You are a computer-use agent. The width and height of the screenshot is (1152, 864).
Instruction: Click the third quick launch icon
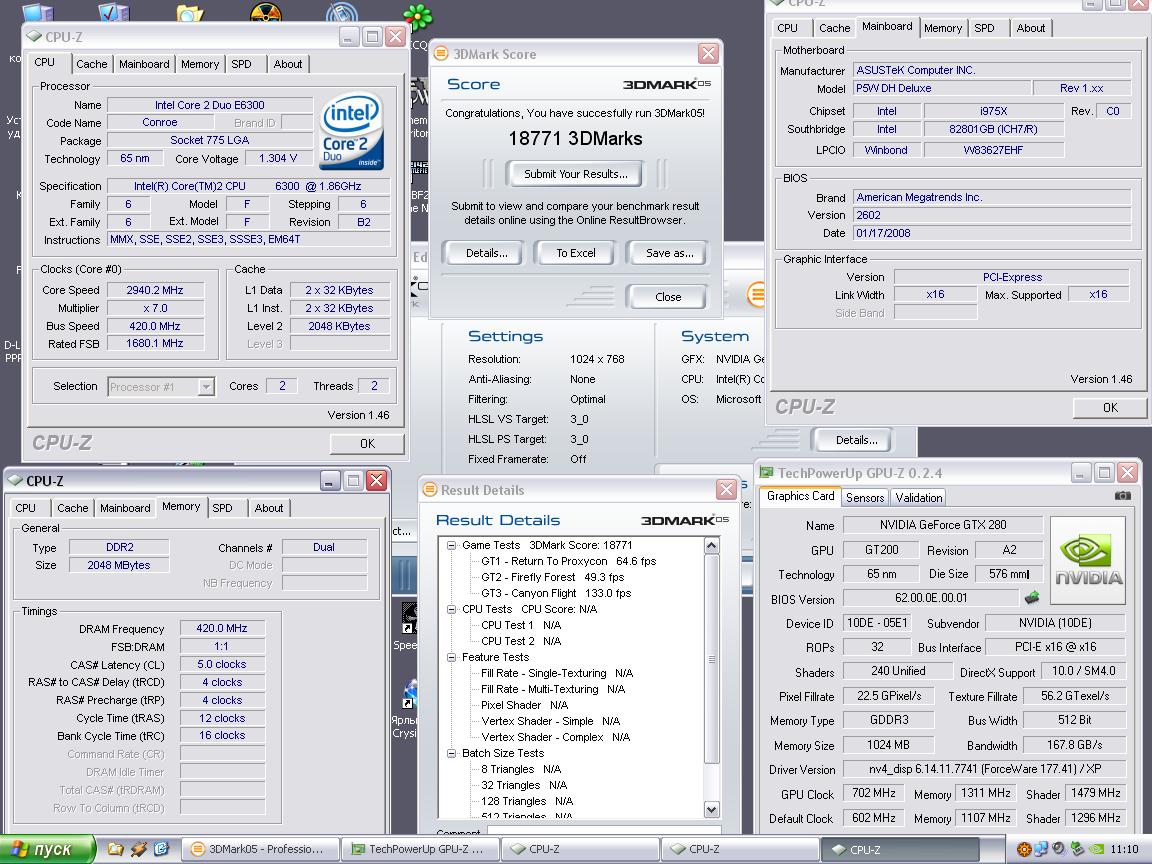(162, 849)
